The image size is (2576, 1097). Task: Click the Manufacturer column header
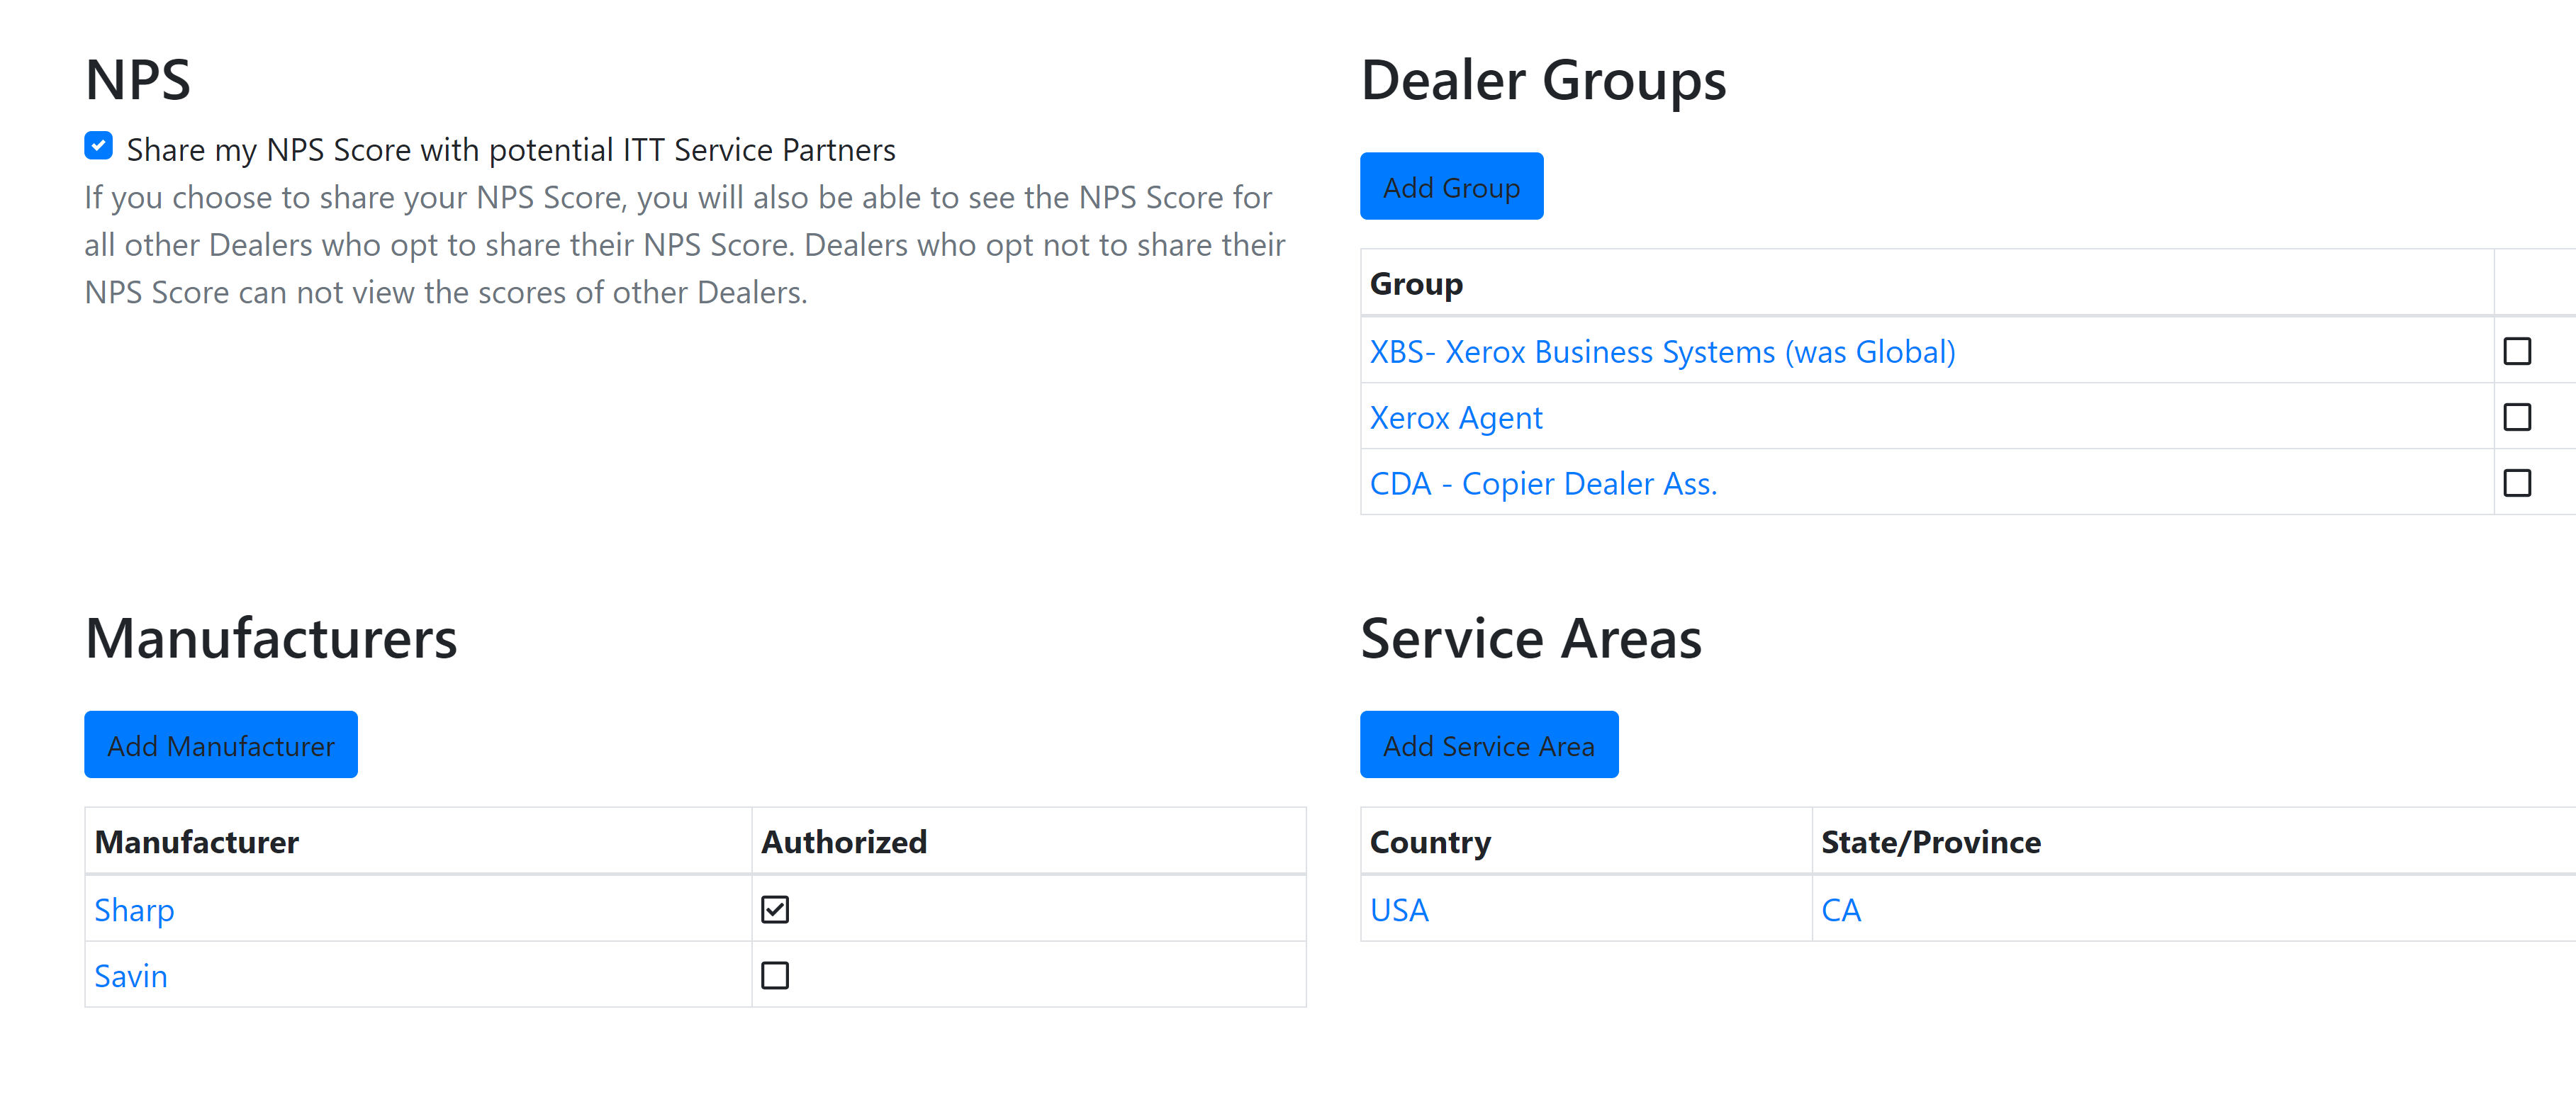(x=196, y=842)
